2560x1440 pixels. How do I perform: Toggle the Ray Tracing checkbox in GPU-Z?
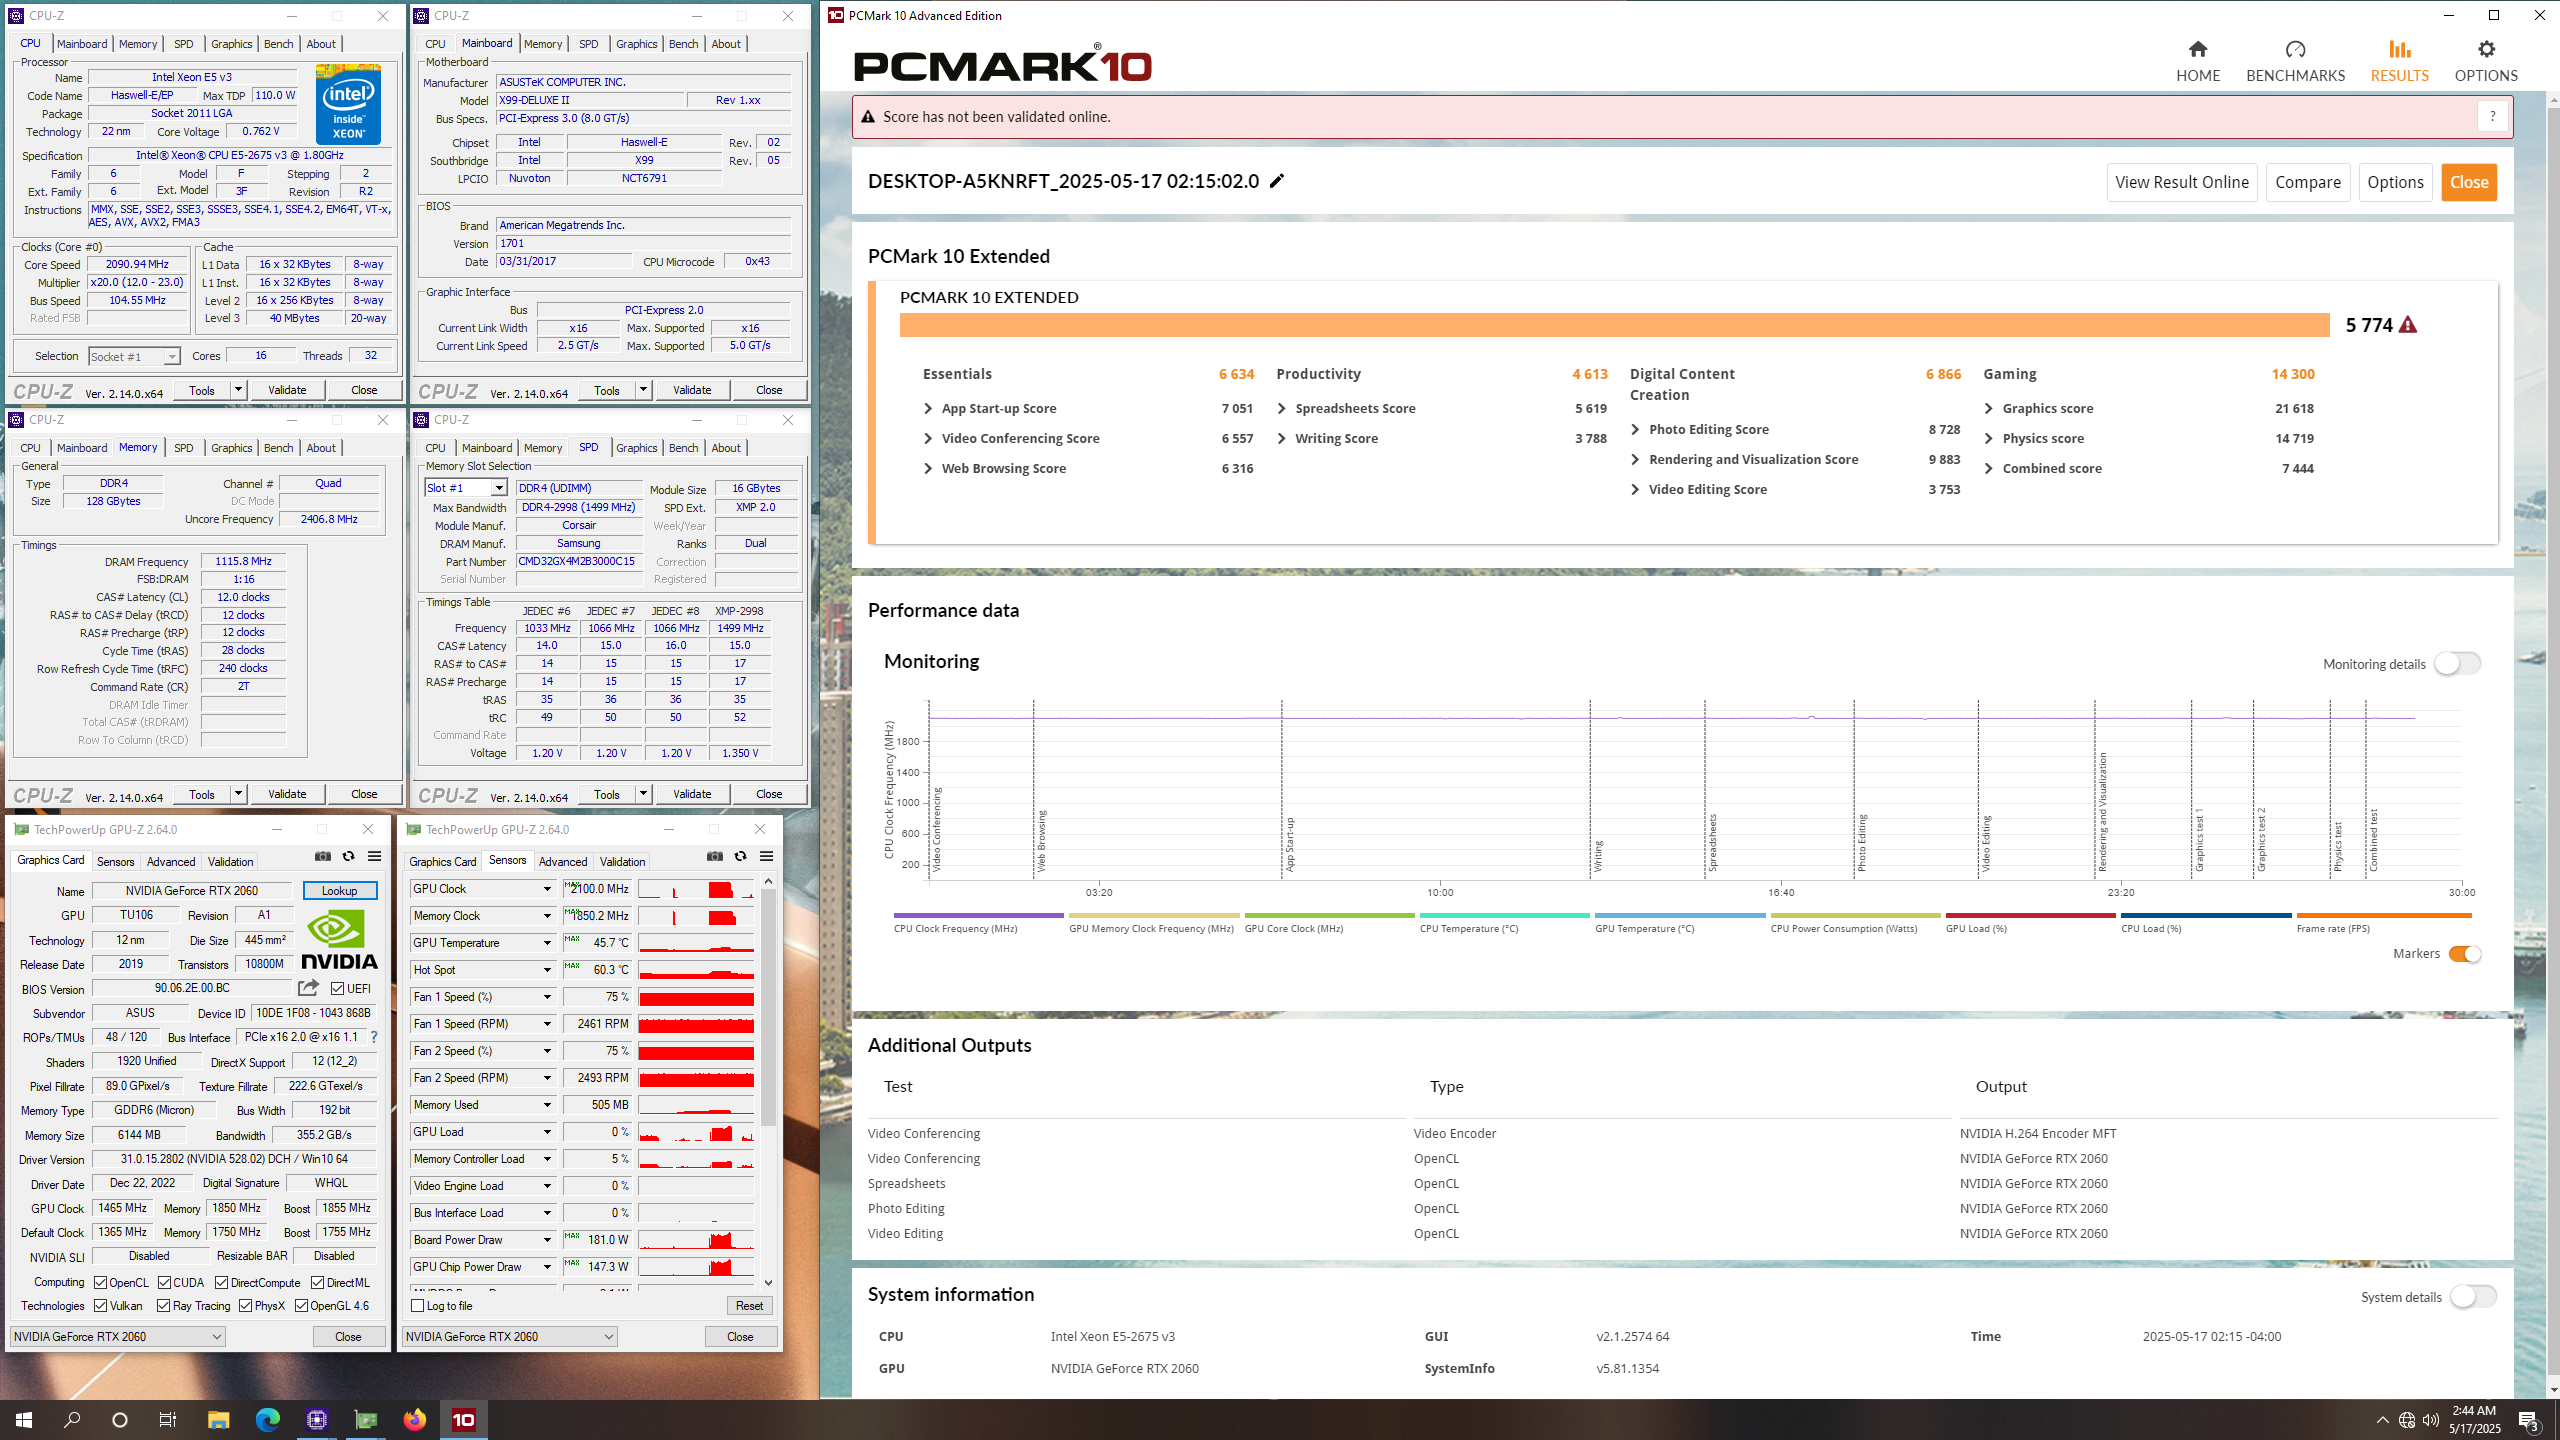[165, 1306]
